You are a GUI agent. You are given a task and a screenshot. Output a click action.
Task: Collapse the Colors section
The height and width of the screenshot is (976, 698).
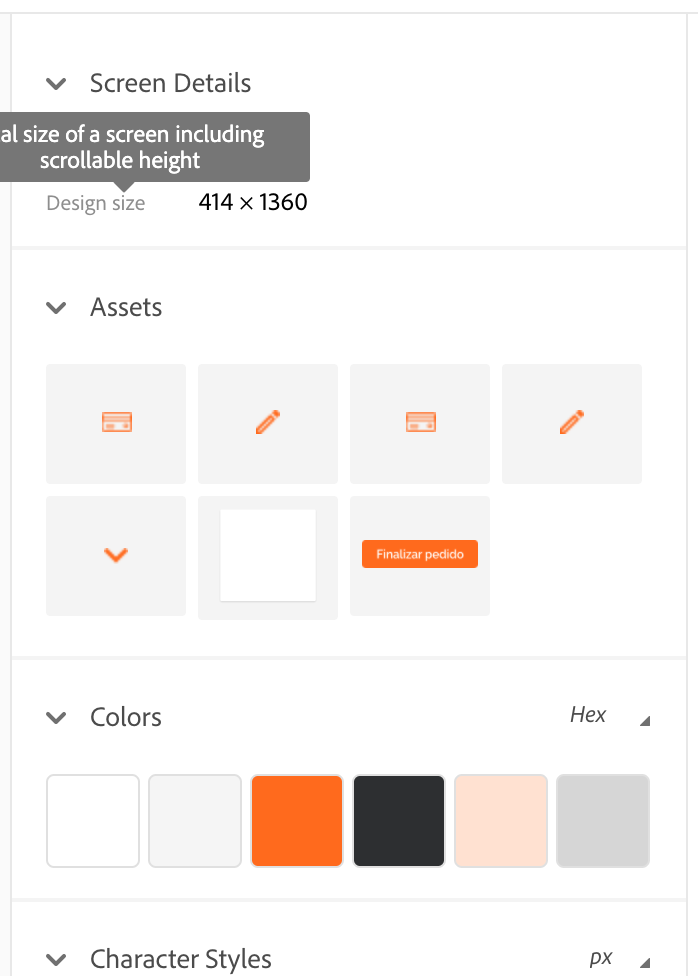pos(57,718)
